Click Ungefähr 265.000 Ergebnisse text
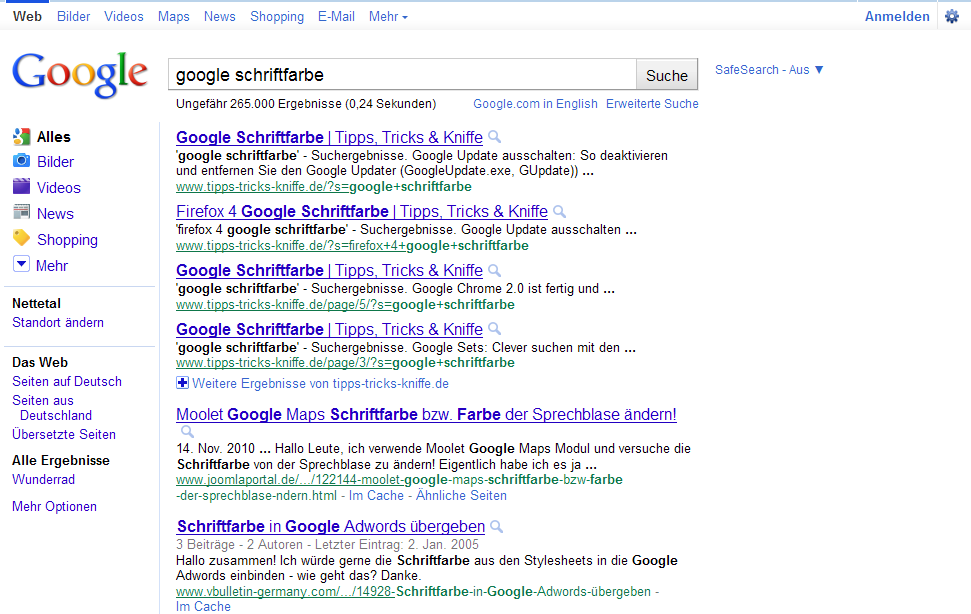The height and width of the screenshot is (614, 971). 306,104
